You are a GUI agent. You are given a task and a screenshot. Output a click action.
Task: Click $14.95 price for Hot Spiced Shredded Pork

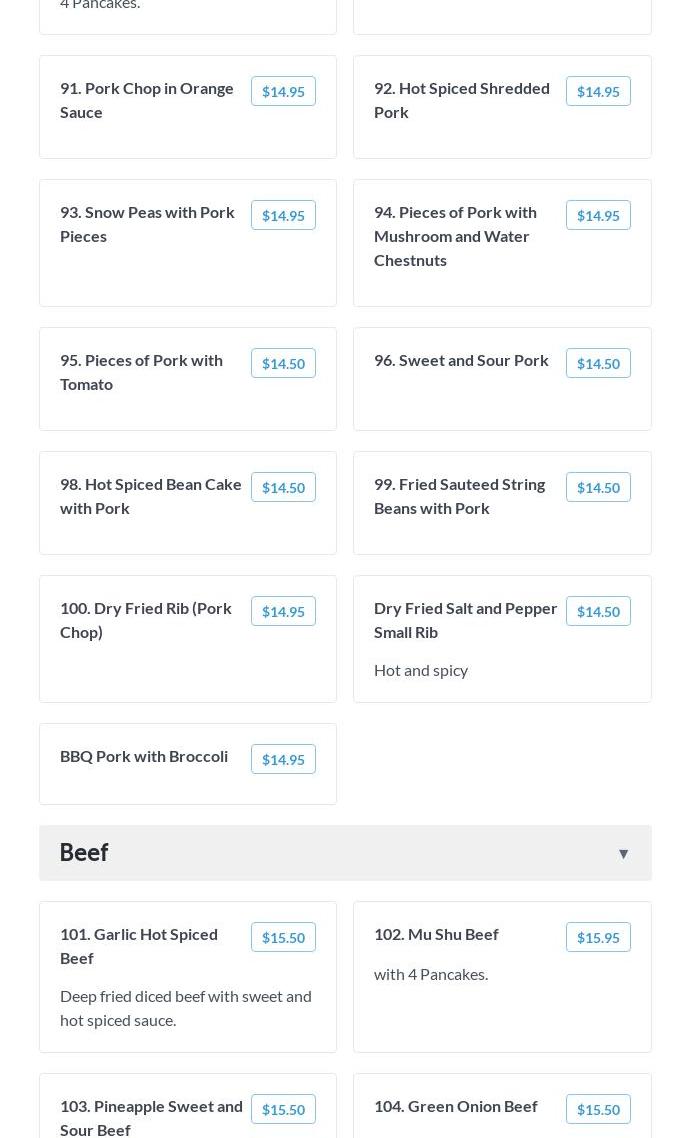597,91
